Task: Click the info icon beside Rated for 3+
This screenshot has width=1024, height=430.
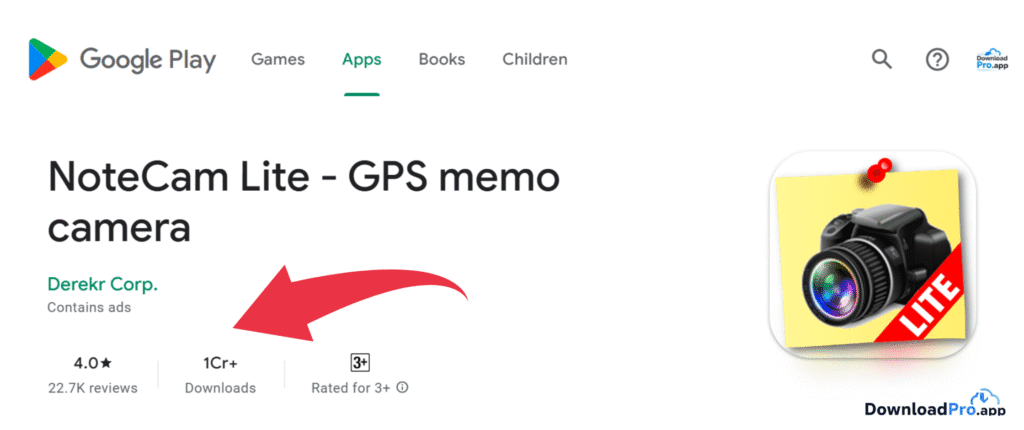Action: point(403,388)
